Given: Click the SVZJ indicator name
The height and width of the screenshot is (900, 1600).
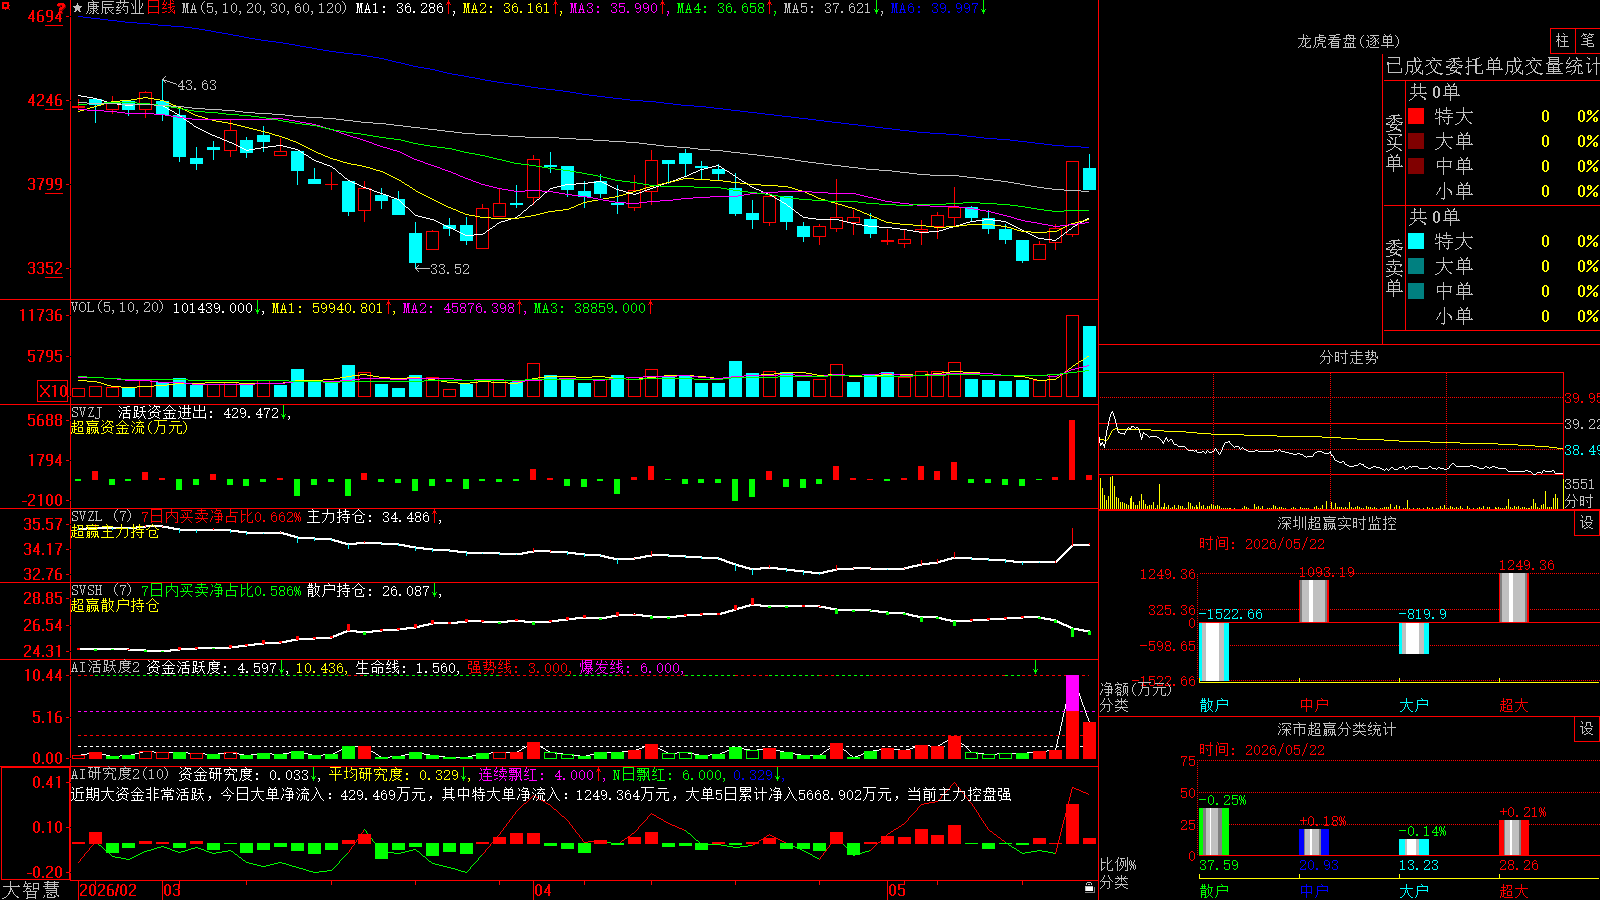Looking at the screenshot, I should (87, 412).
